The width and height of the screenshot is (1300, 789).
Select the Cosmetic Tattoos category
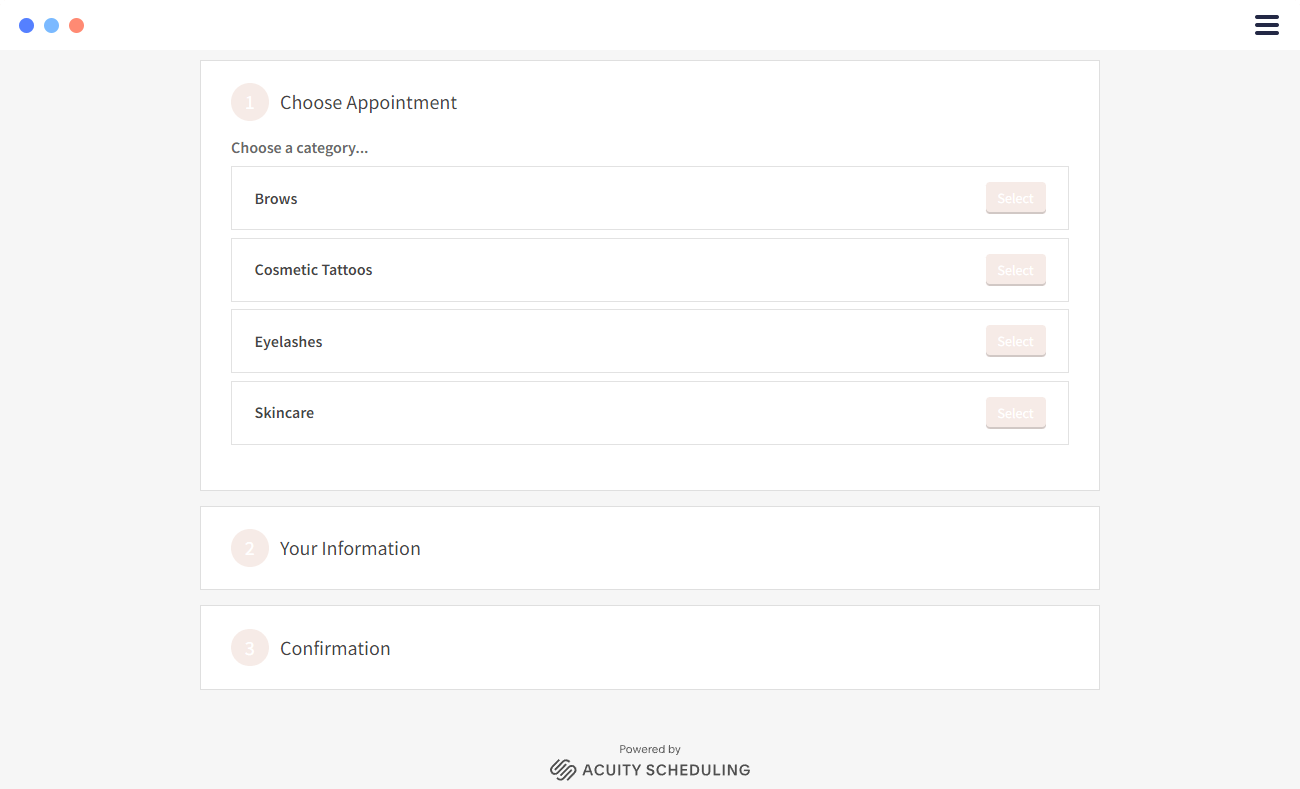coord(1015,269)
